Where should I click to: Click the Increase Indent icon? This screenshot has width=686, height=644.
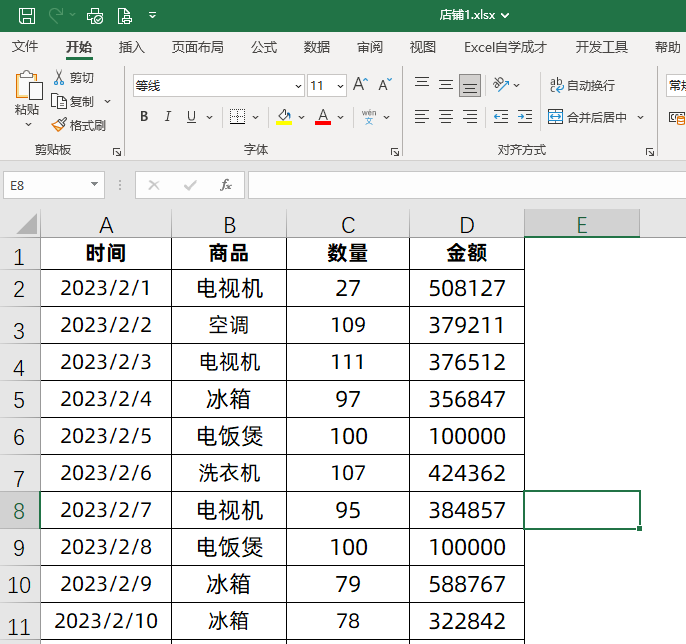point(525,117)
